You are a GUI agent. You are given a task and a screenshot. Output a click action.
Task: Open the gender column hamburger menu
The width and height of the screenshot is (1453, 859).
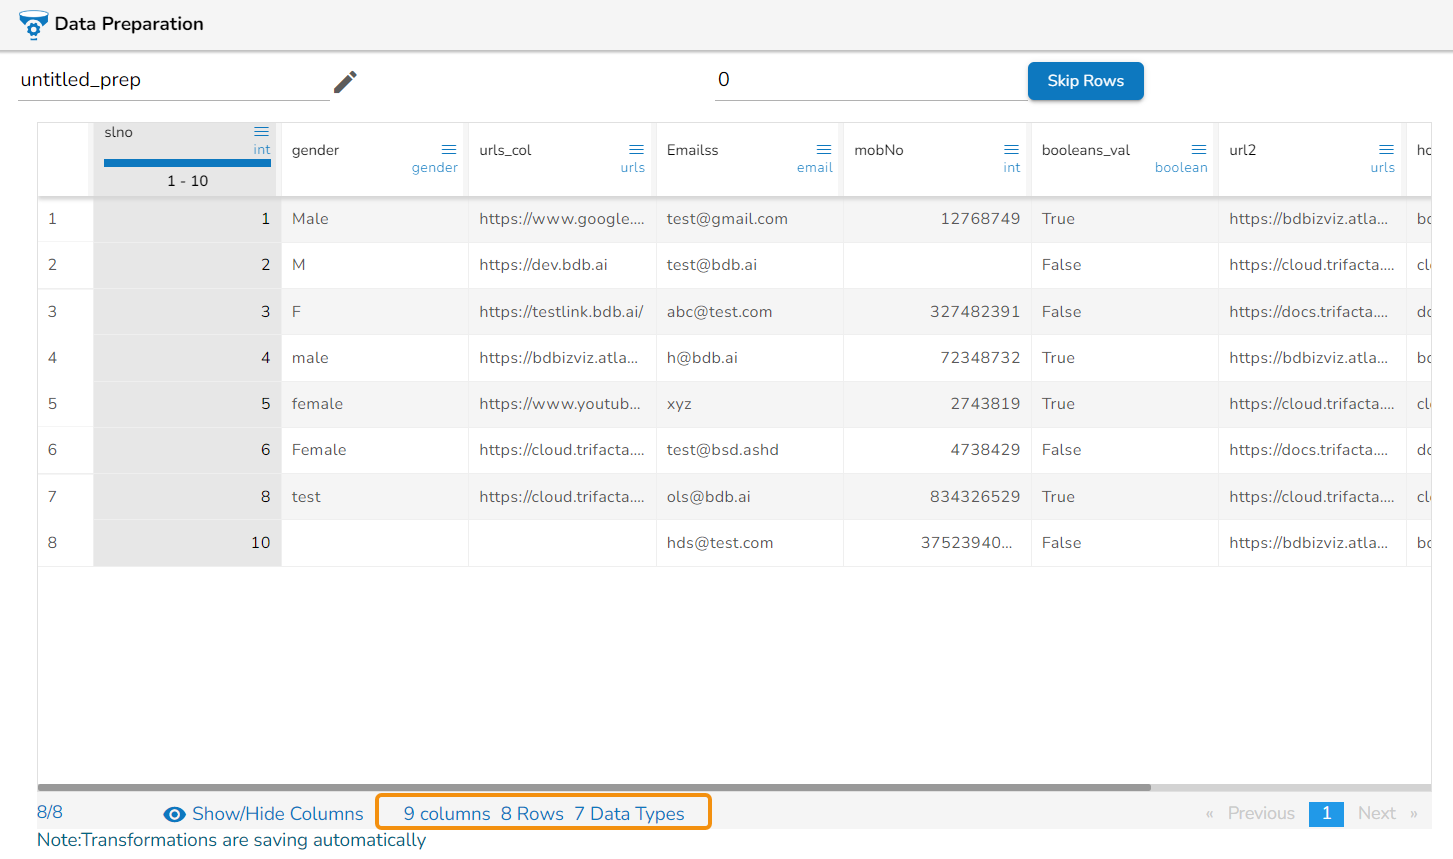click(x=449, y=150)
